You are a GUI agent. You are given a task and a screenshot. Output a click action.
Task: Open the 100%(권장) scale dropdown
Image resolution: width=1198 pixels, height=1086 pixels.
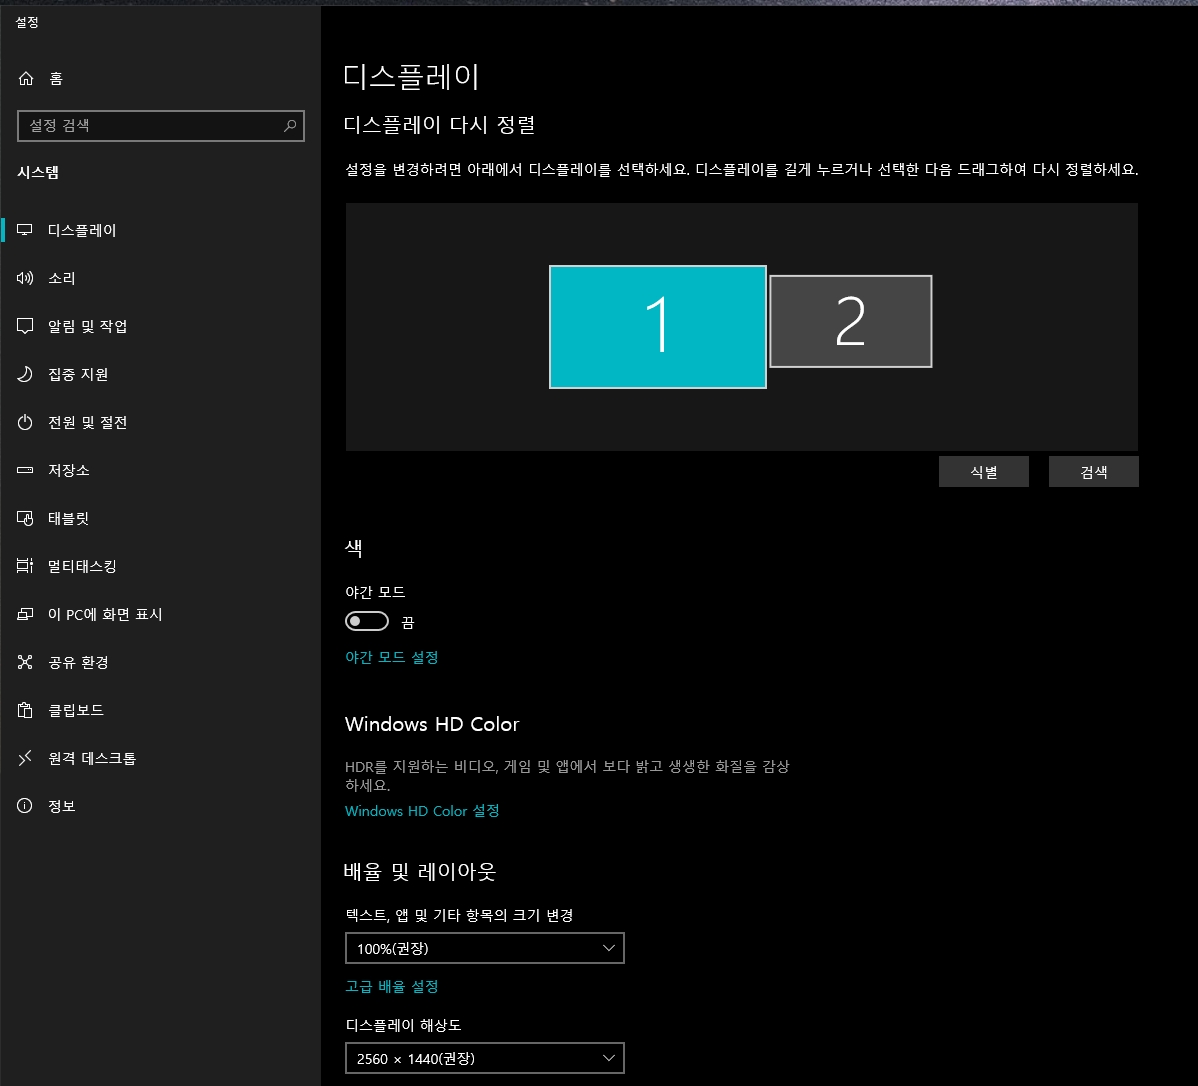(484, 948)
